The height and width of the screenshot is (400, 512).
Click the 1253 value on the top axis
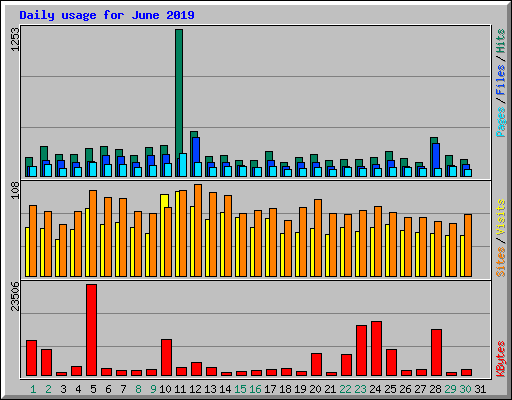coord(15,39)
